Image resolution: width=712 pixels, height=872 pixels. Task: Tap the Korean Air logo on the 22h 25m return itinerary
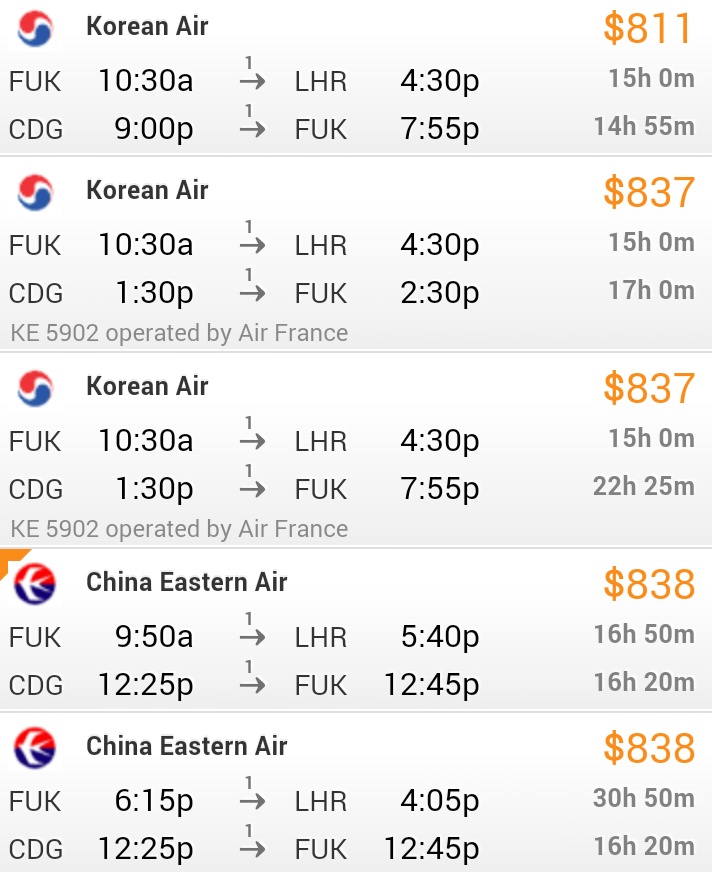[35, 388]
